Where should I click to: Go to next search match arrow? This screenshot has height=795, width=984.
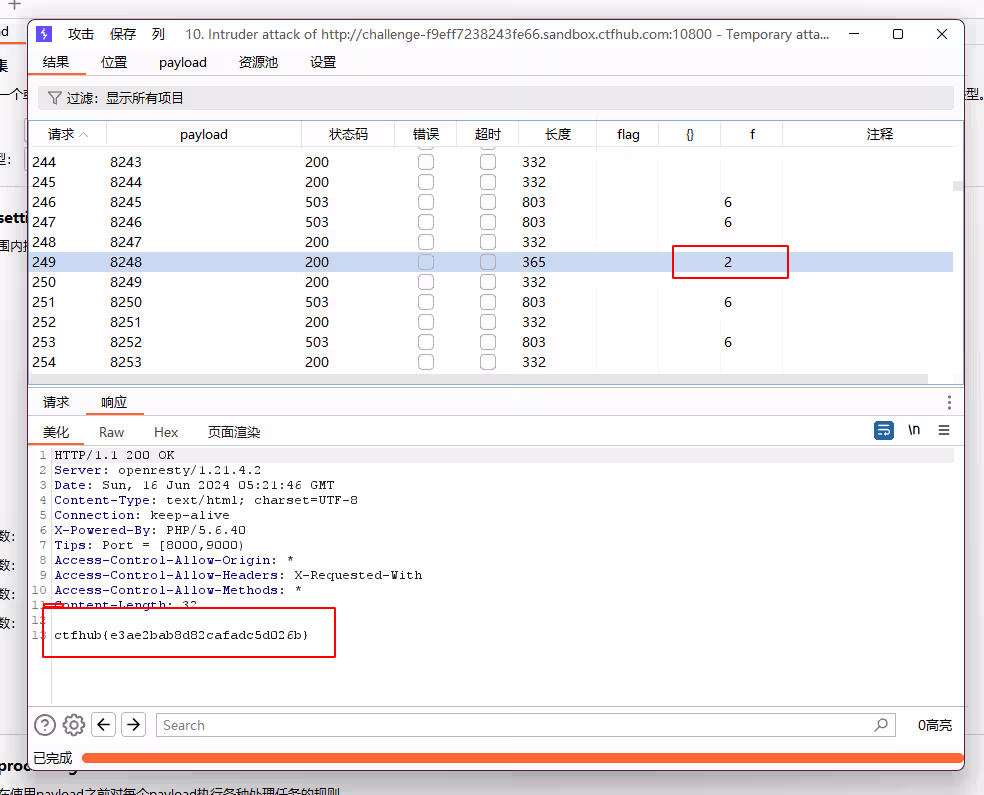tap(133, 725)
